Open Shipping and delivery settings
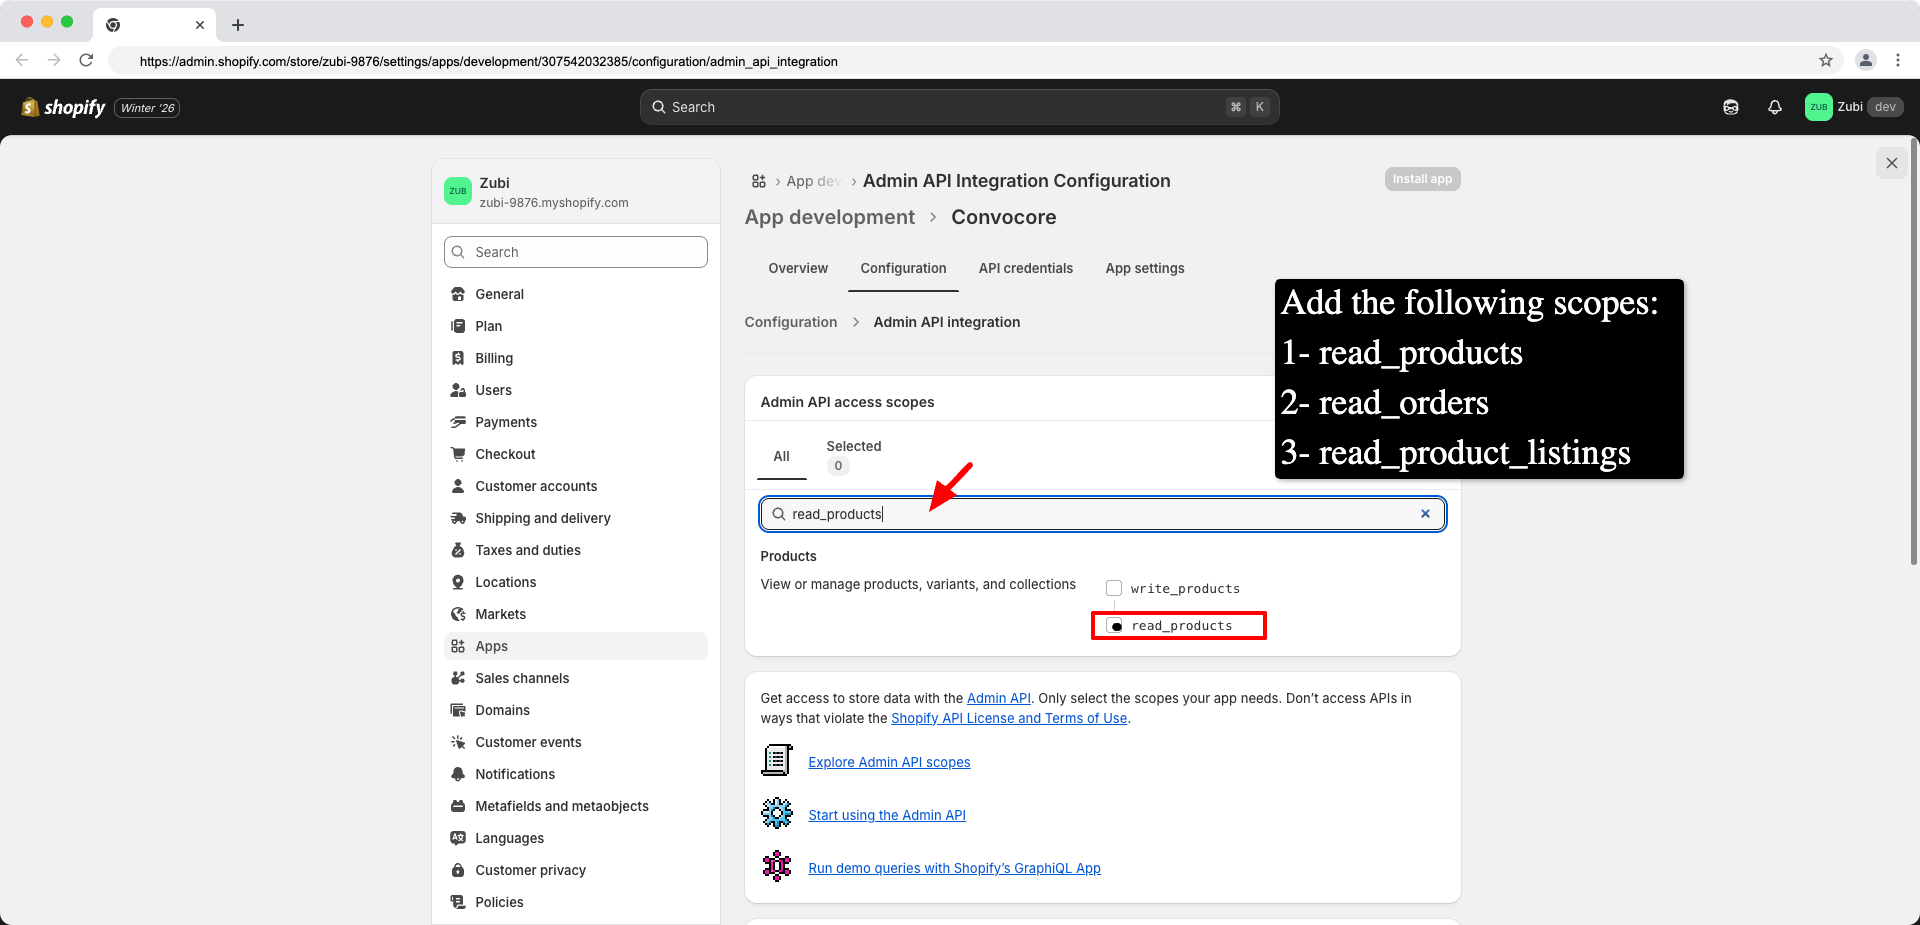The image size is (1920, 925). [x=542, y=518]
